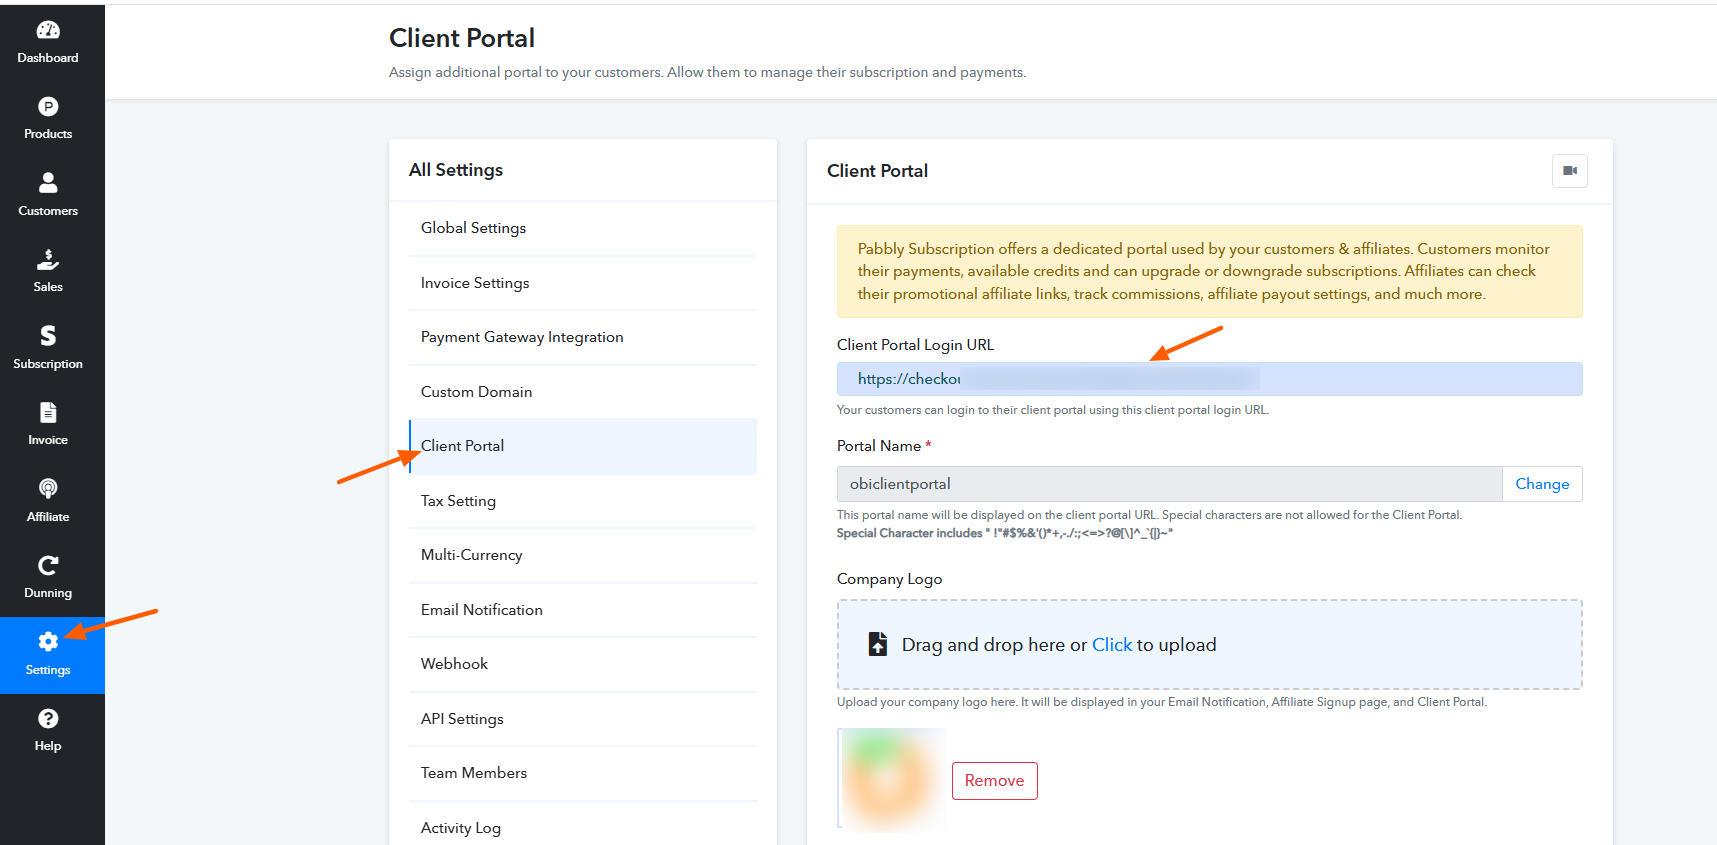Click the Sales sidebar icon
This screenshot has height=845, width=1717.
pyautogui.click(x=48, y=260)
